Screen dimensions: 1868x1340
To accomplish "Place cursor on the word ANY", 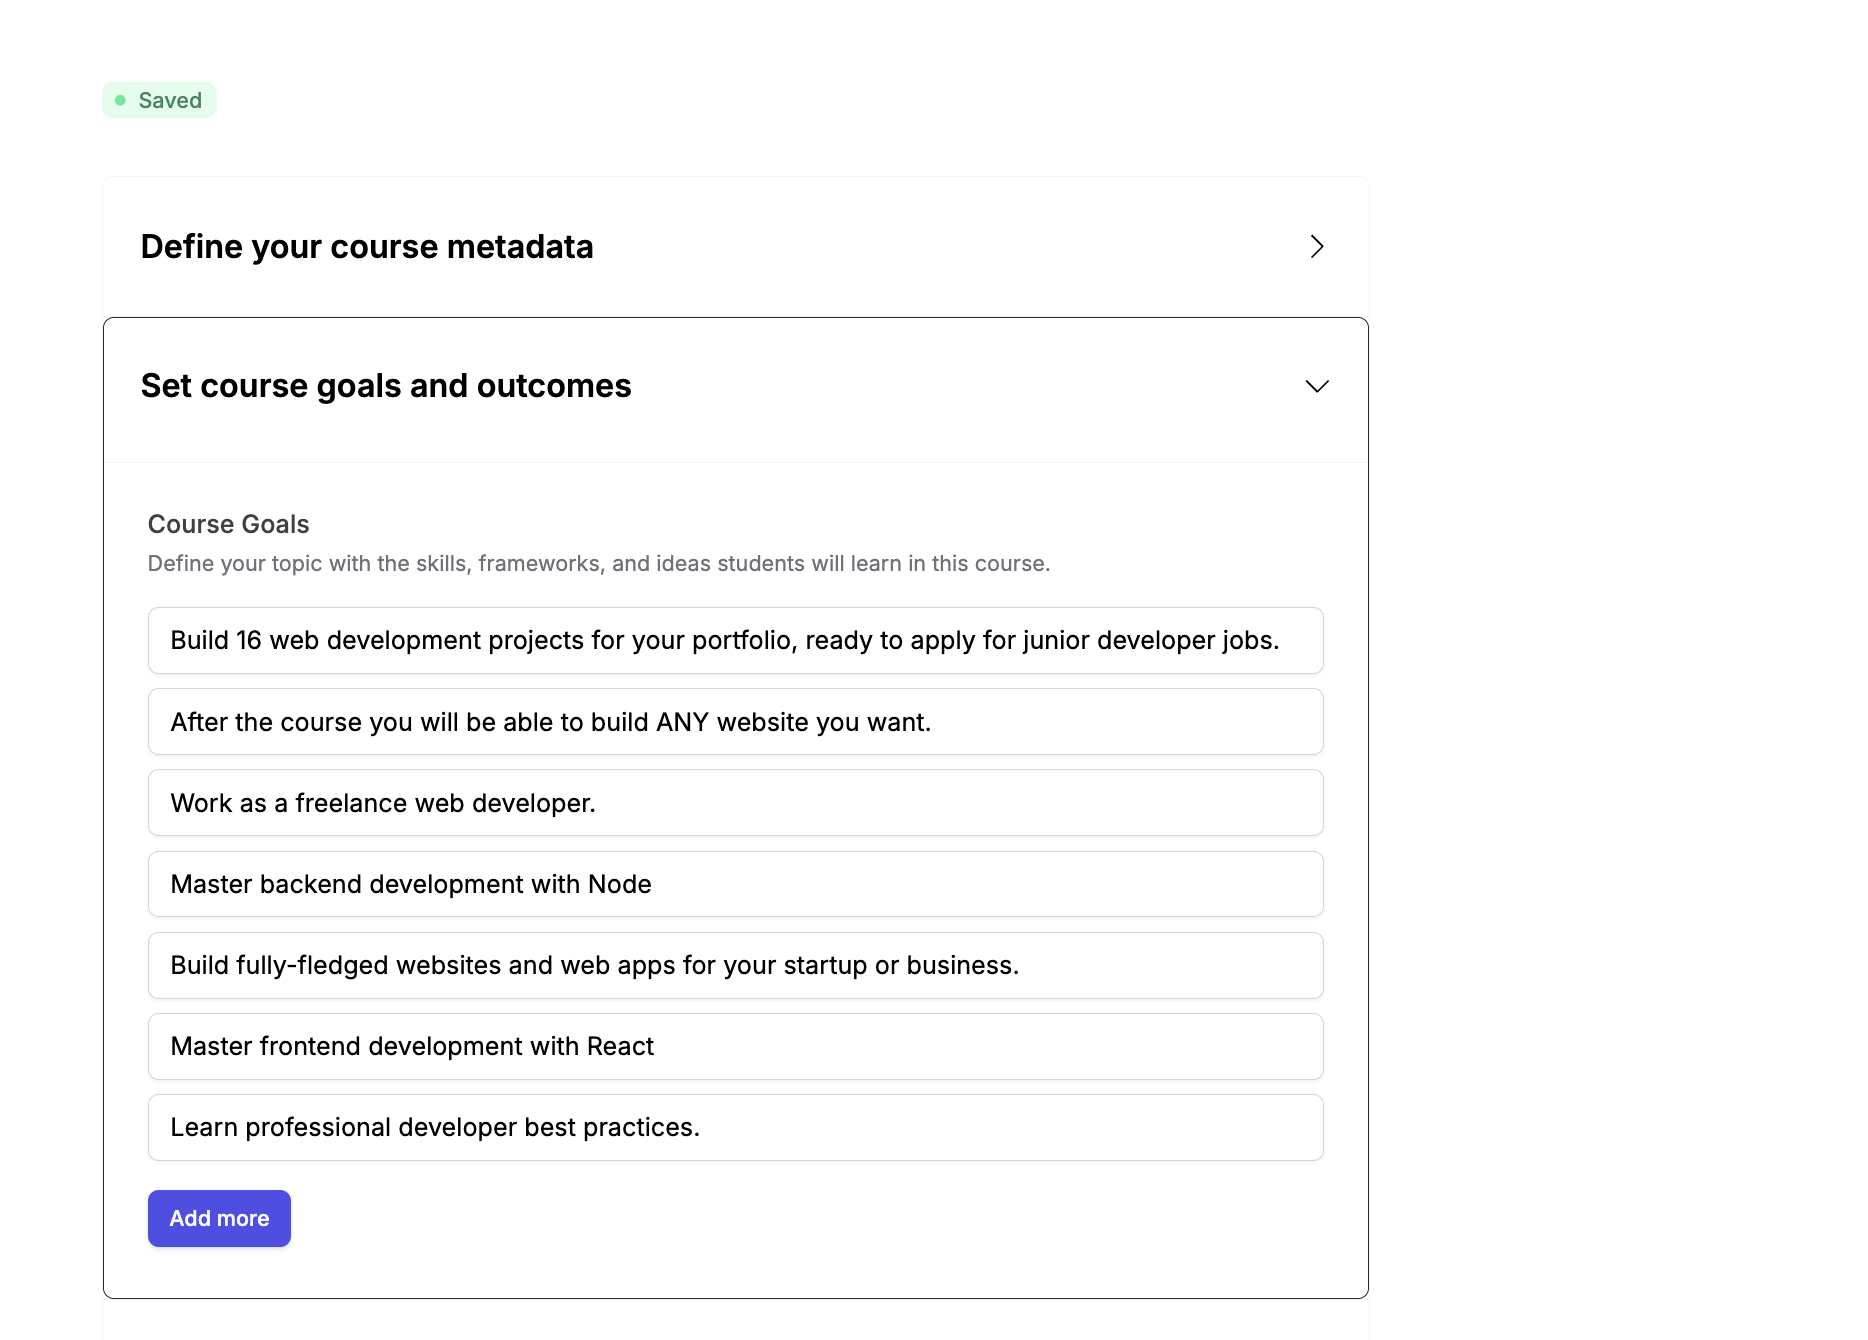I will [x=682, y=722].
